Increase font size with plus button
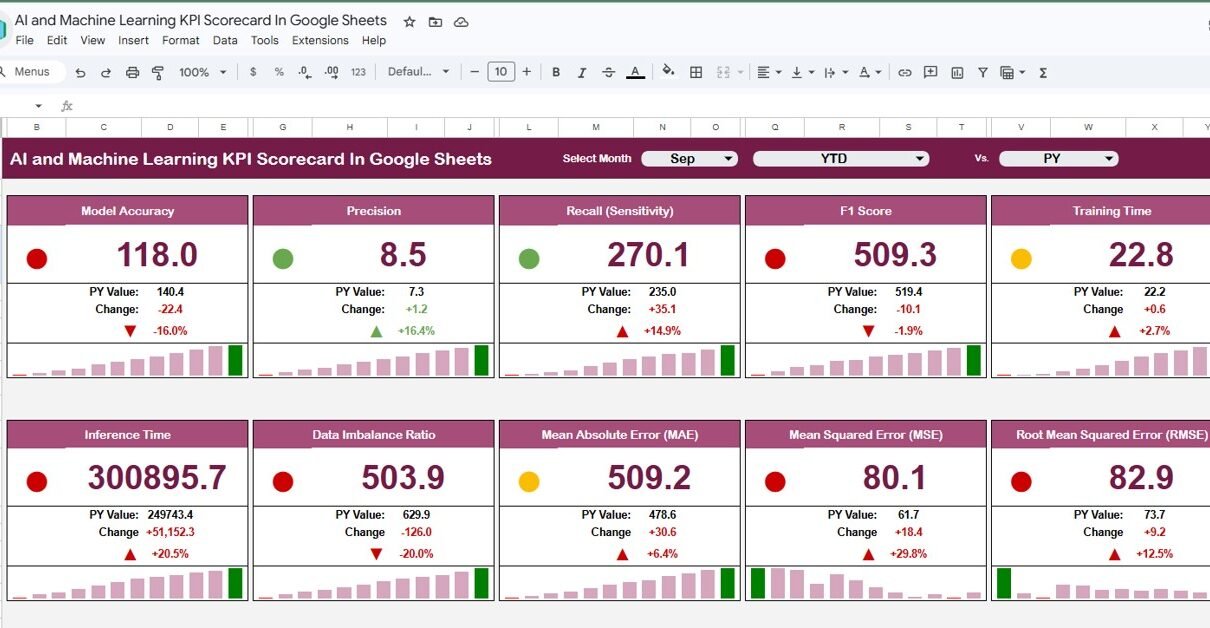 tap(527, 72)
